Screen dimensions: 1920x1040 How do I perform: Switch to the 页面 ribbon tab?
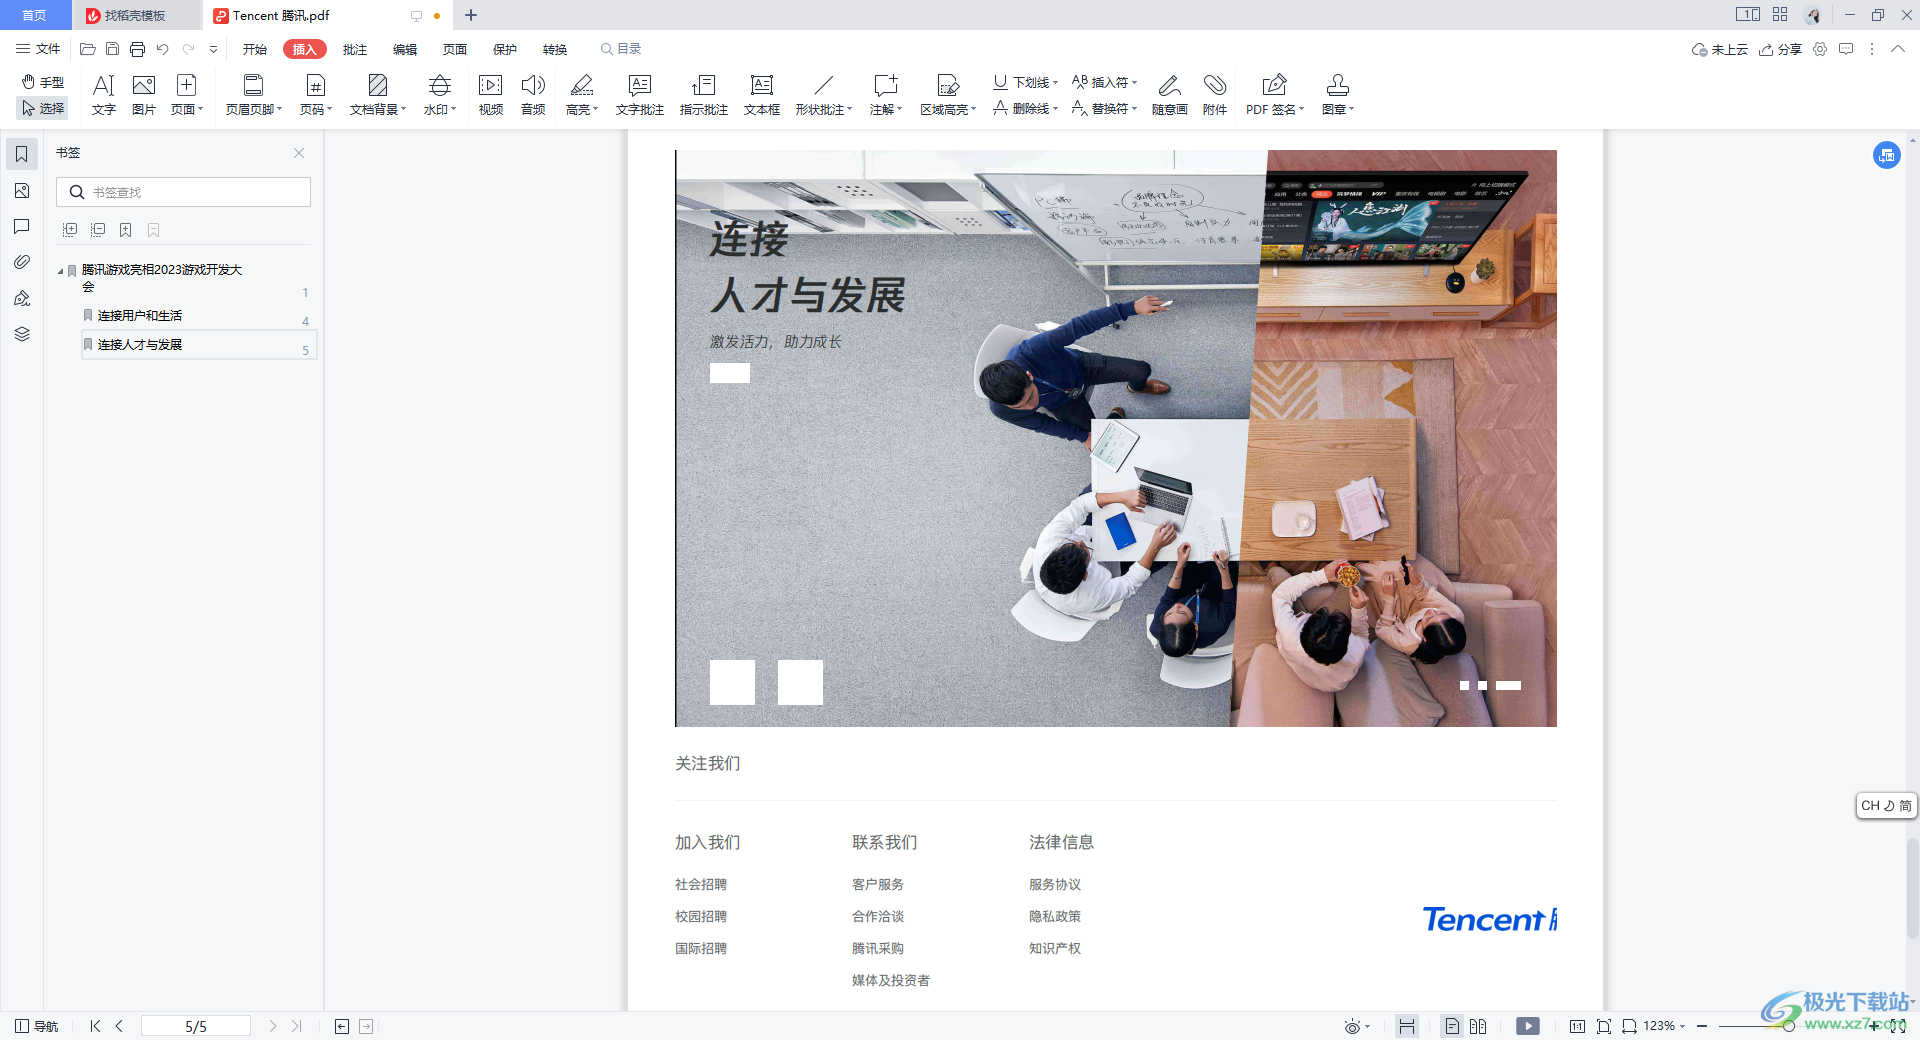(455, 49)
